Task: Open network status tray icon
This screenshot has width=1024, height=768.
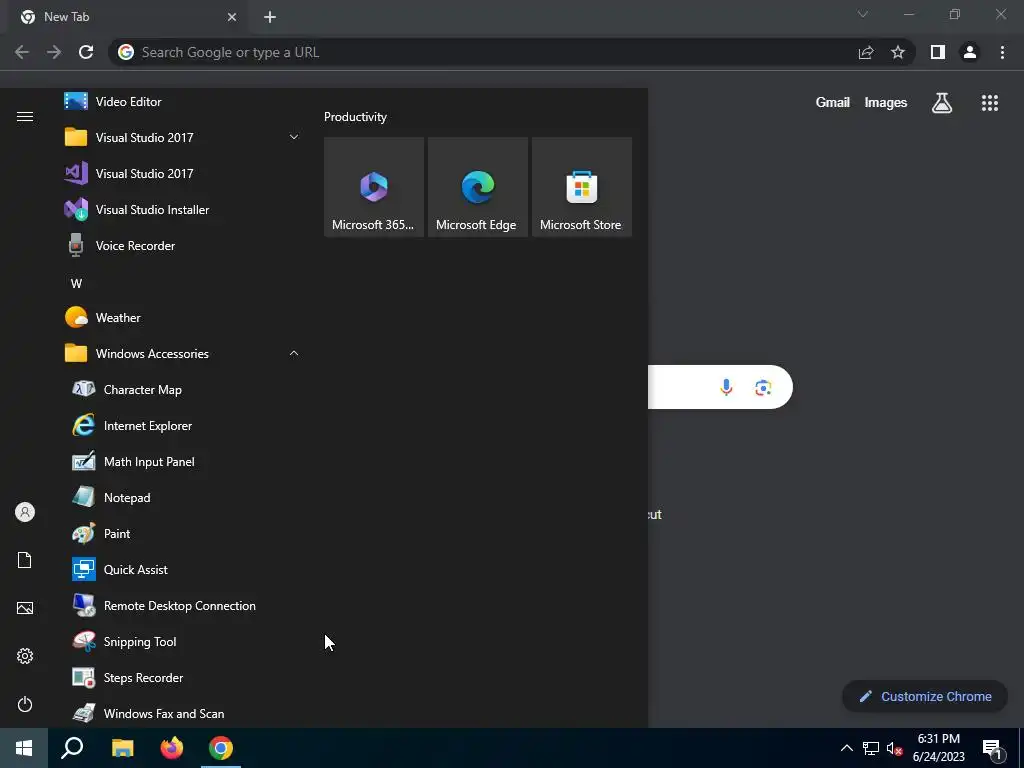Action: click(x=871, y=748)
